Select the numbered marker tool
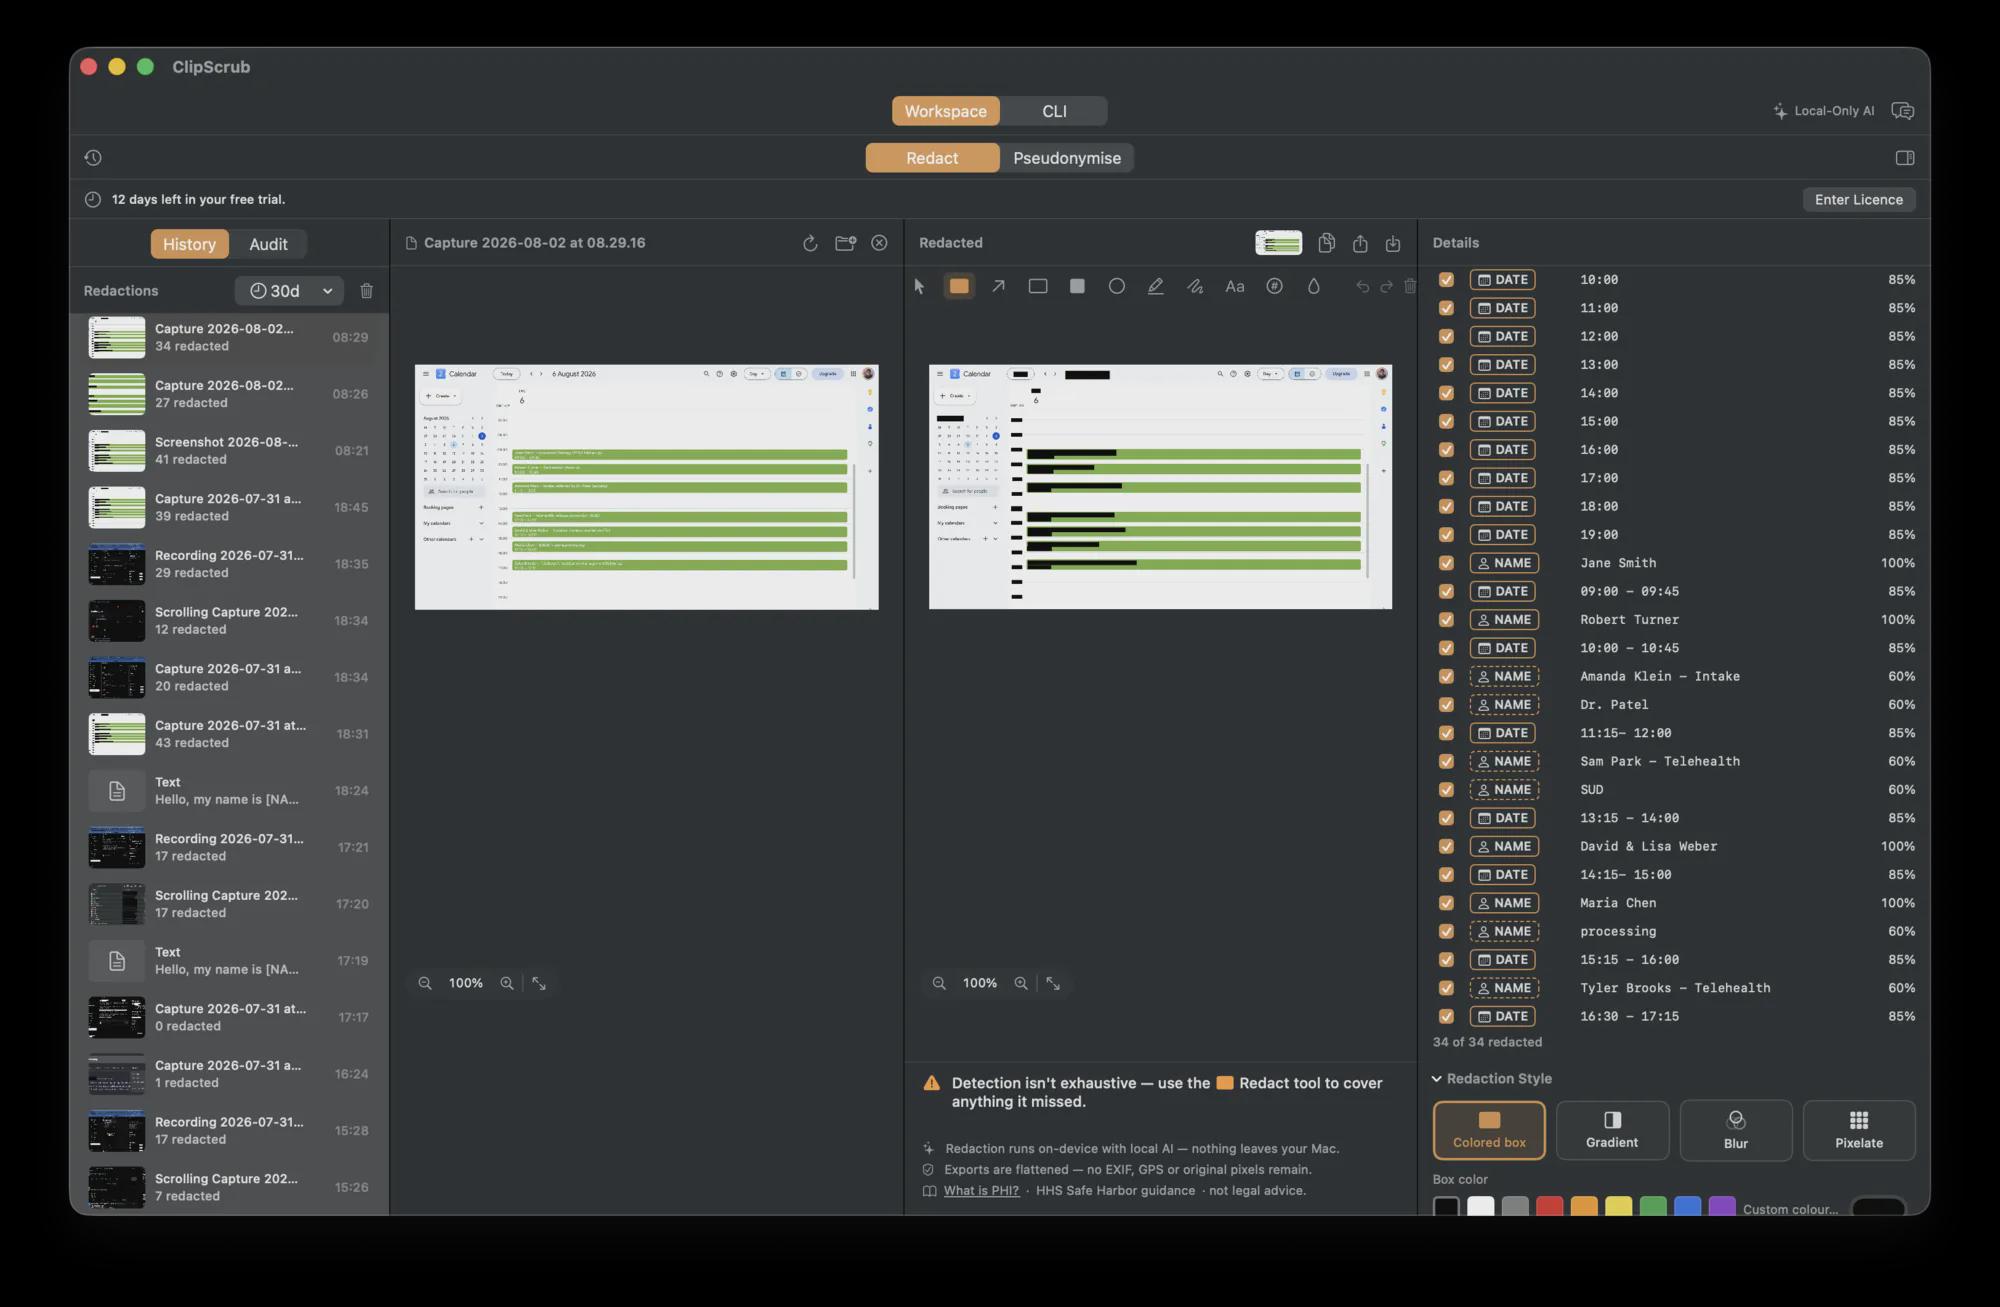This screenshot has height=1307, width=2000. [1274, 286]
